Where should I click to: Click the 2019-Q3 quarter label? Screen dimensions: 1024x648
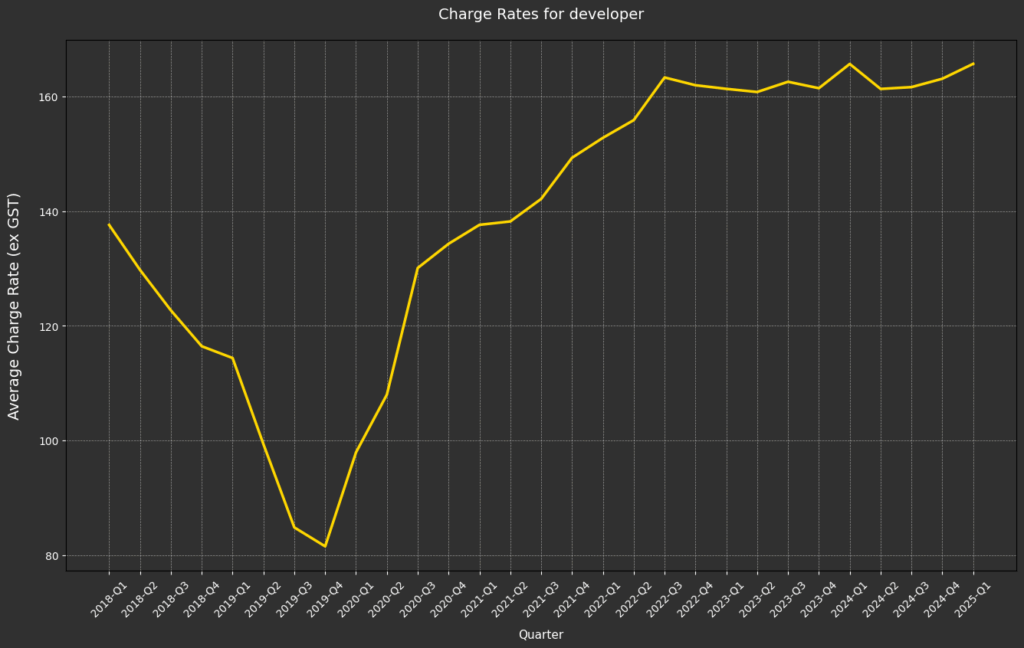point(293,600)
